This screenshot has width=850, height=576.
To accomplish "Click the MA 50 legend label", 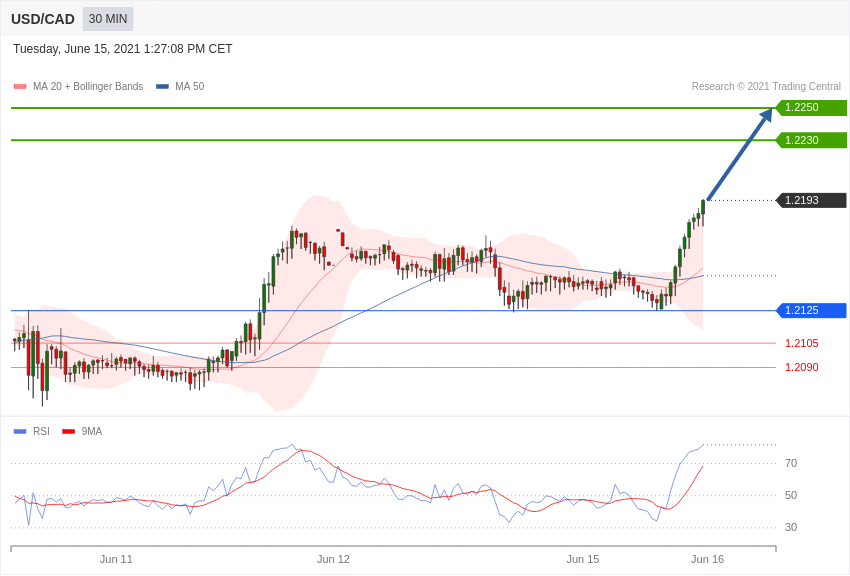I will (x=190, y=87).
